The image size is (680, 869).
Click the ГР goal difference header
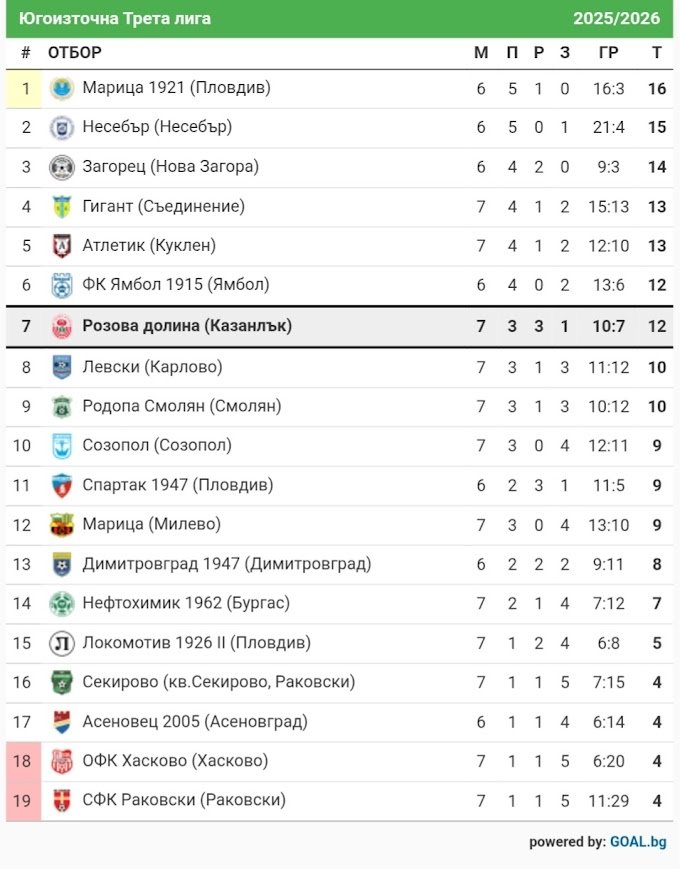(608, 53)
